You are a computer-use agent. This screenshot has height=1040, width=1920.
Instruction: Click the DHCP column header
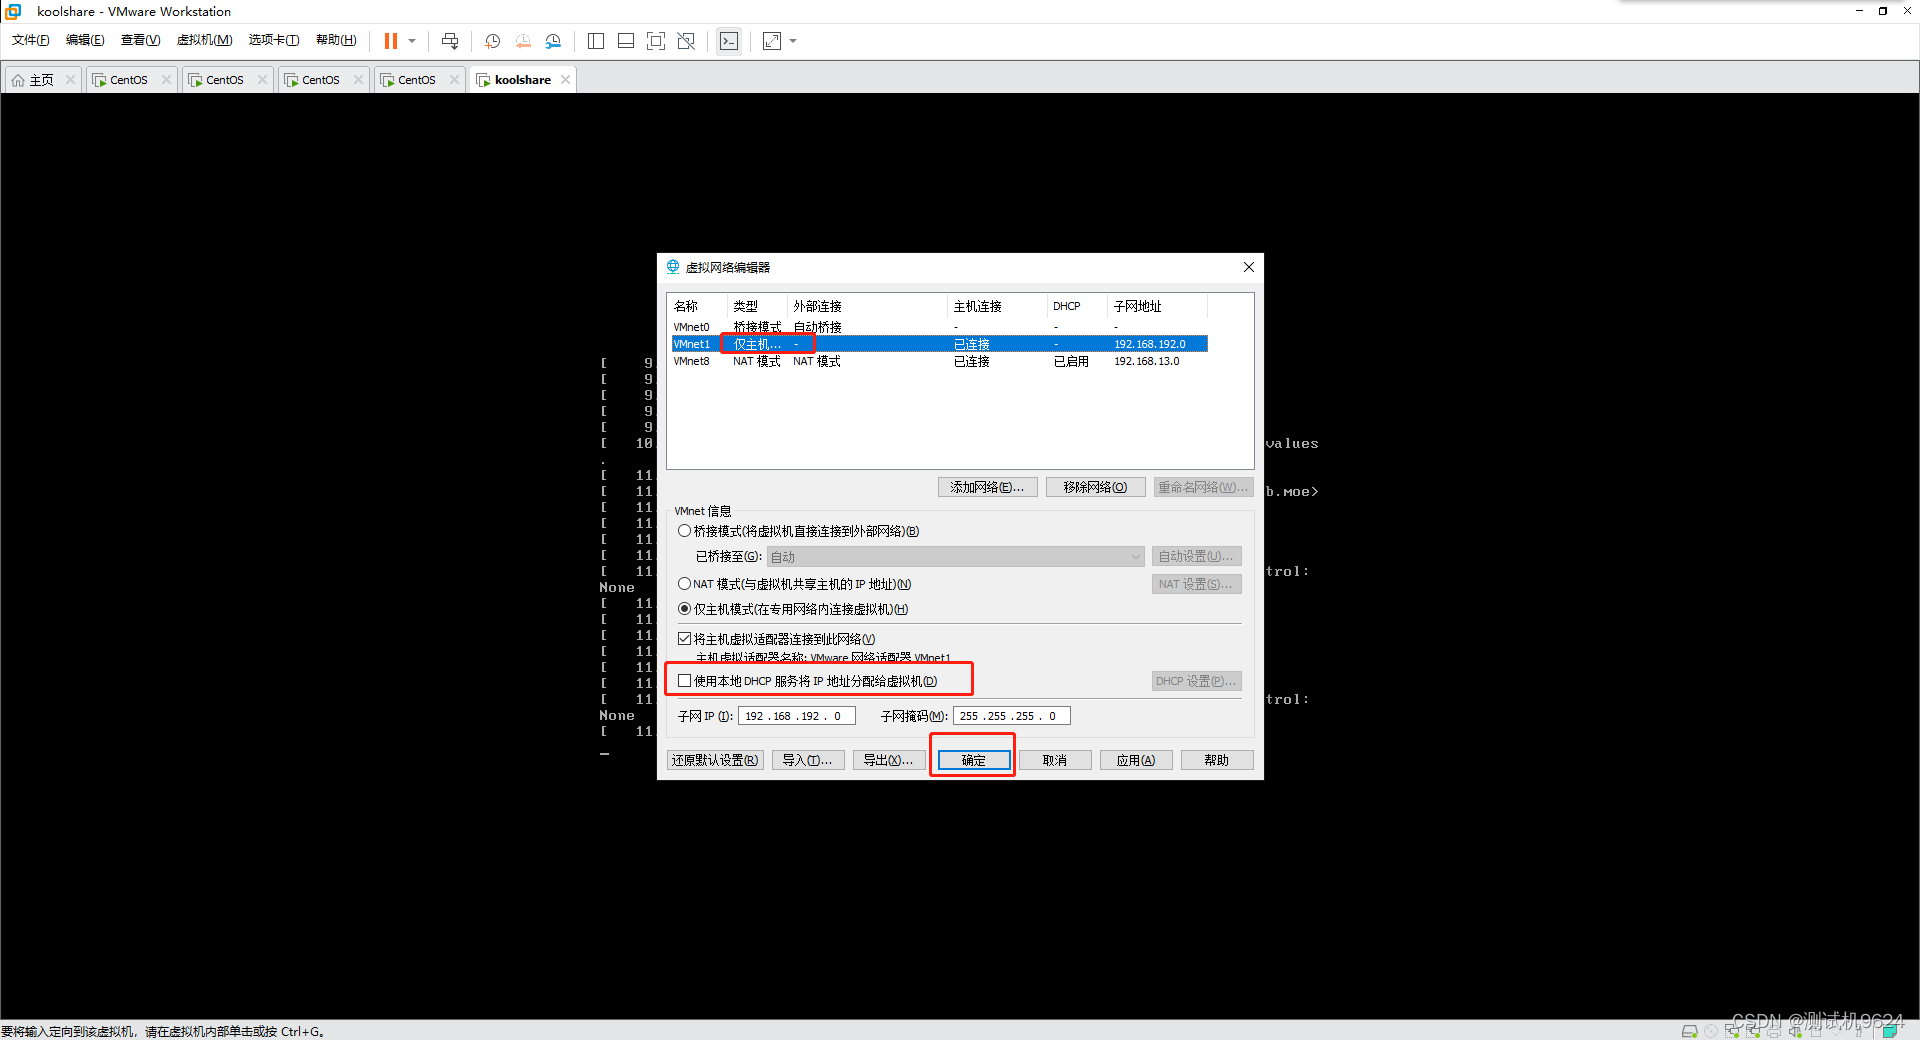tap(1077, 306)
